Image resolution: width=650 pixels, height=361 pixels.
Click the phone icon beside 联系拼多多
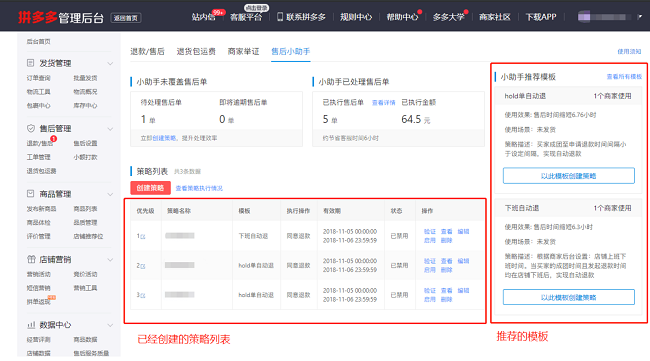(x=280, y=17)
